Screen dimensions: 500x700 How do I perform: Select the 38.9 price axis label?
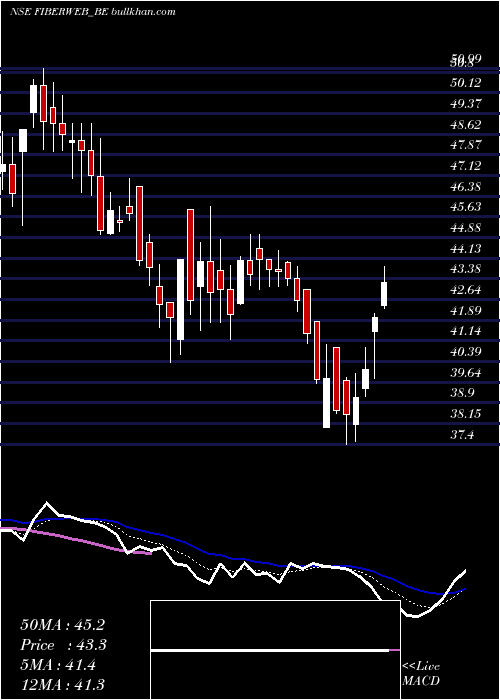(462, 393)
